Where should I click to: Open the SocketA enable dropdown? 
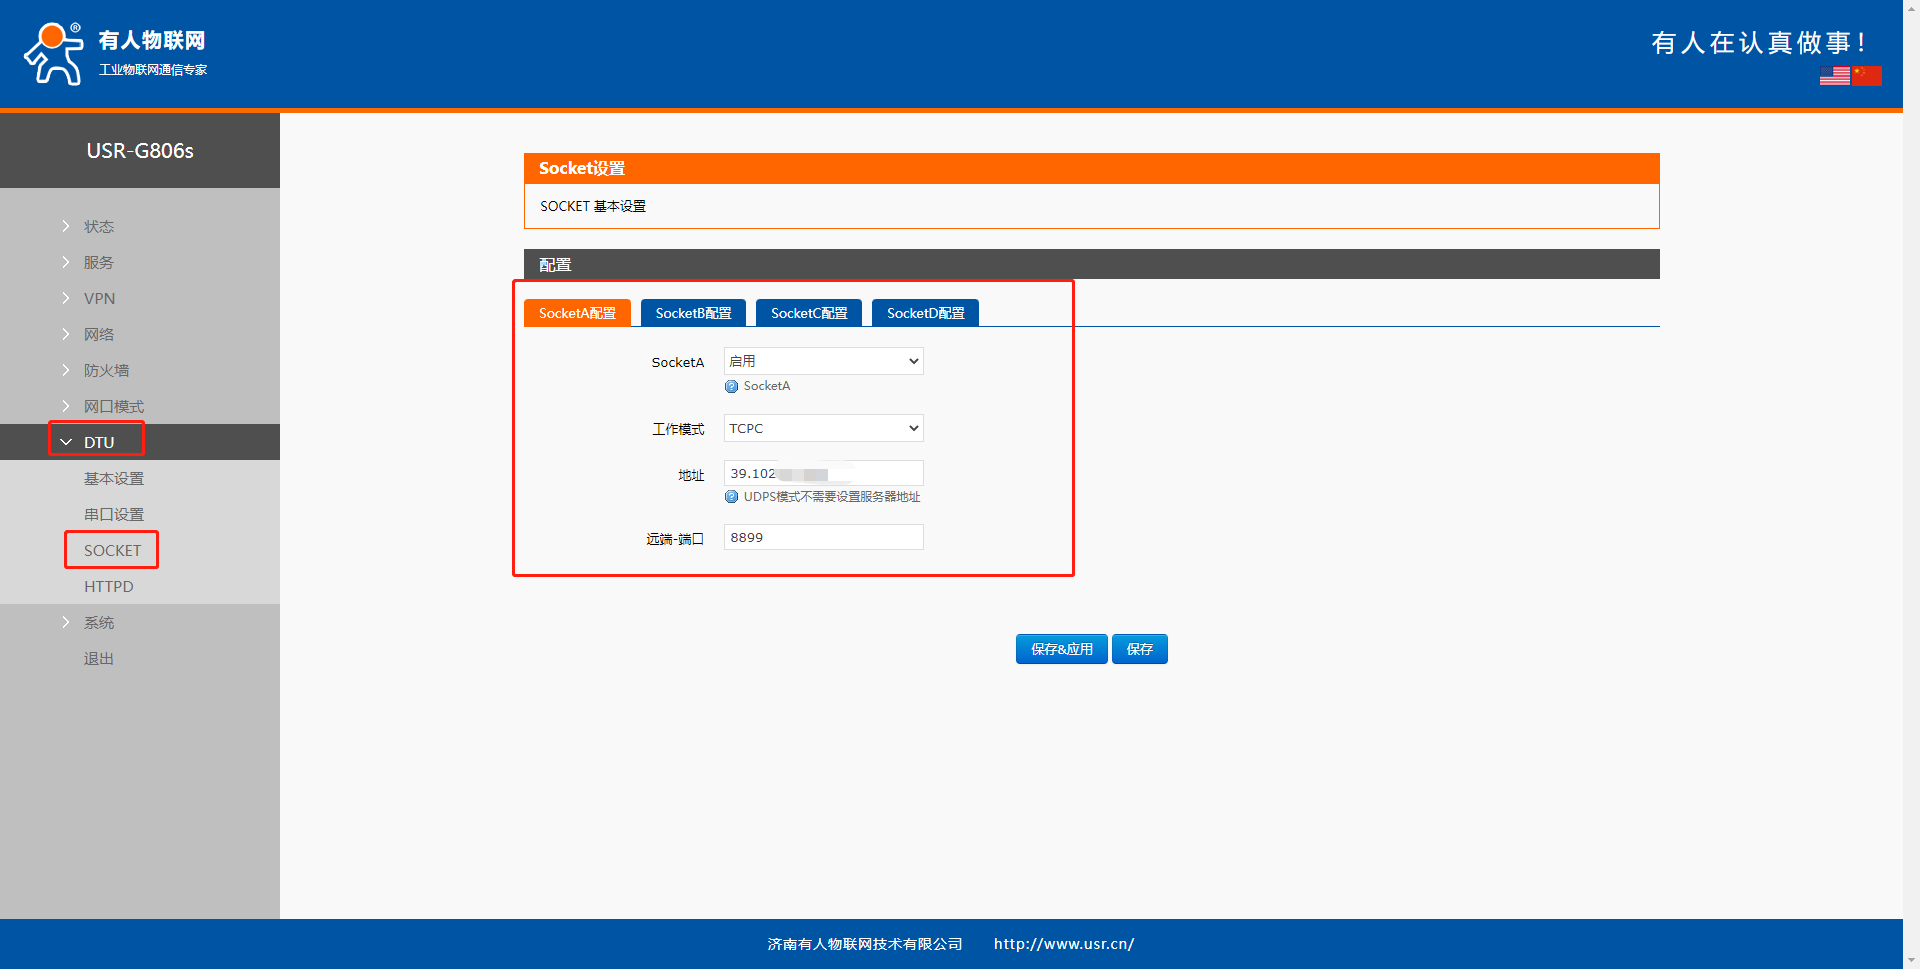pyautogui.click(x=823, y=361)
